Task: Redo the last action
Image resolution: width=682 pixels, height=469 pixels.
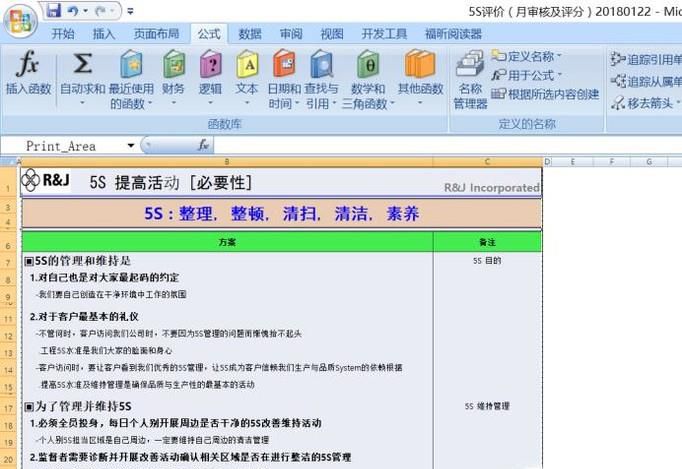Action: pyautogui.click(x=101, y=10)
